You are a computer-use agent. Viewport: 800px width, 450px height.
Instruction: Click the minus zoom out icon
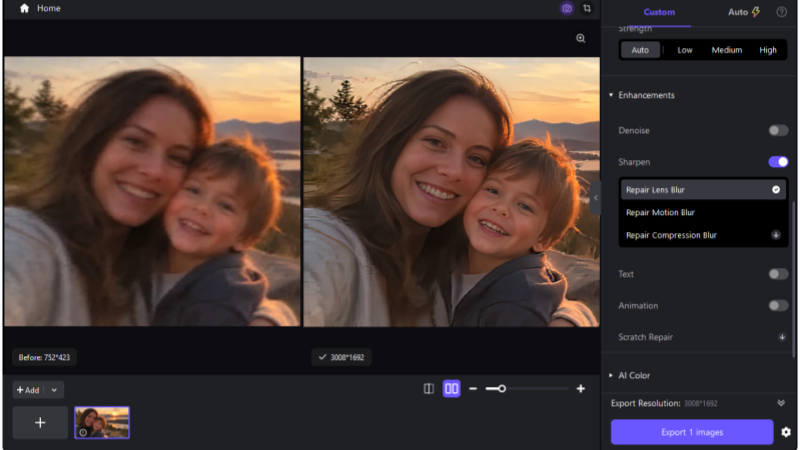(x=473, y=389)
